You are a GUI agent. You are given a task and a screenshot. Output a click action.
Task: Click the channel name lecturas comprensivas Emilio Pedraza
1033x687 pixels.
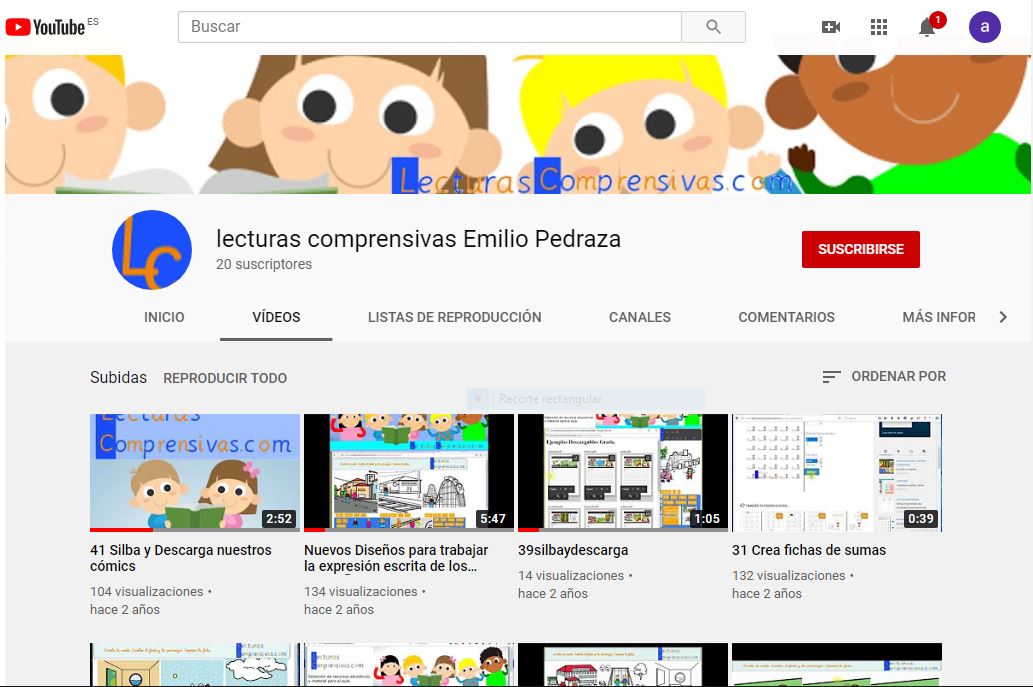pos(418,238)
